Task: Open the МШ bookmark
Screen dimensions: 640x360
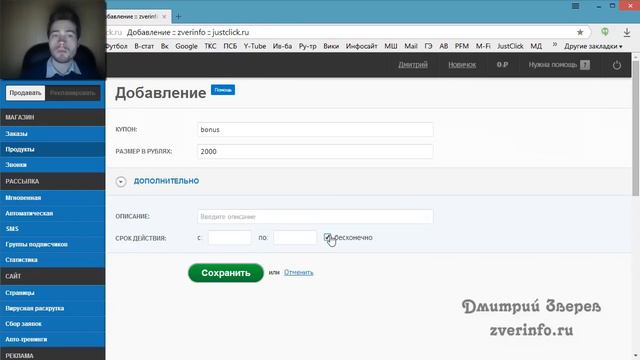Action: point(391,46)
